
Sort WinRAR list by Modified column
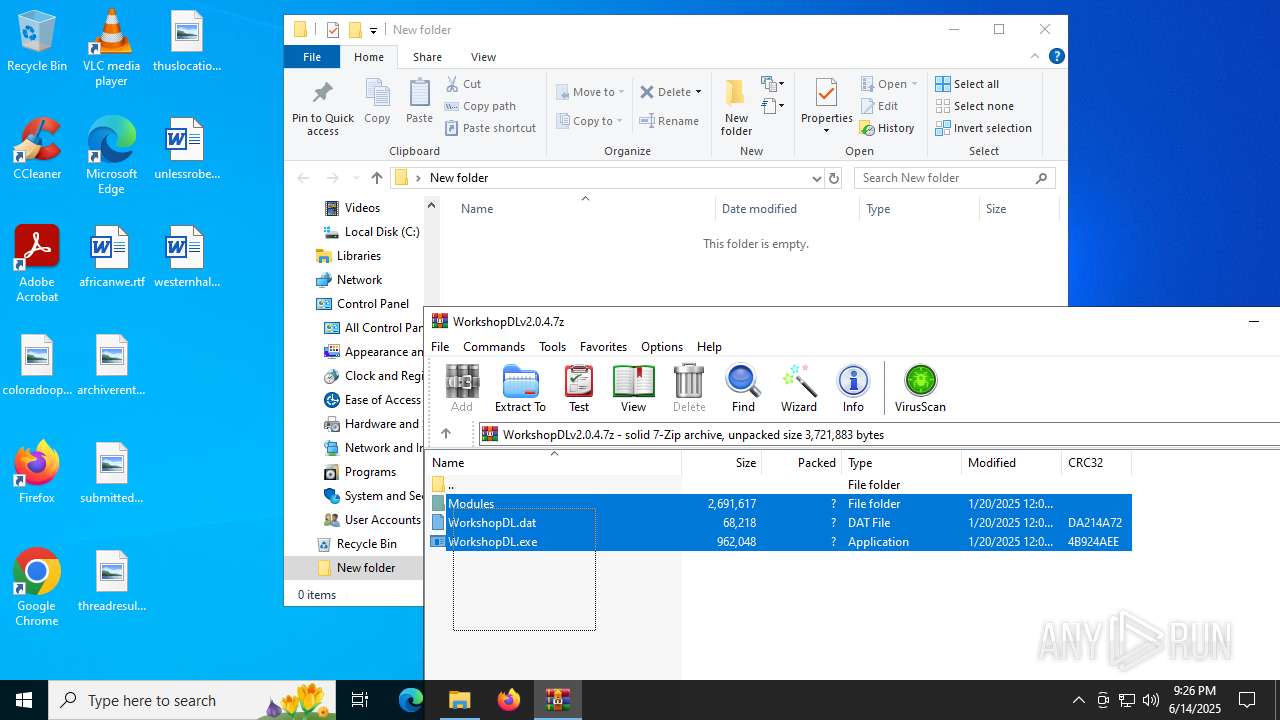(x=1011, y=463)
